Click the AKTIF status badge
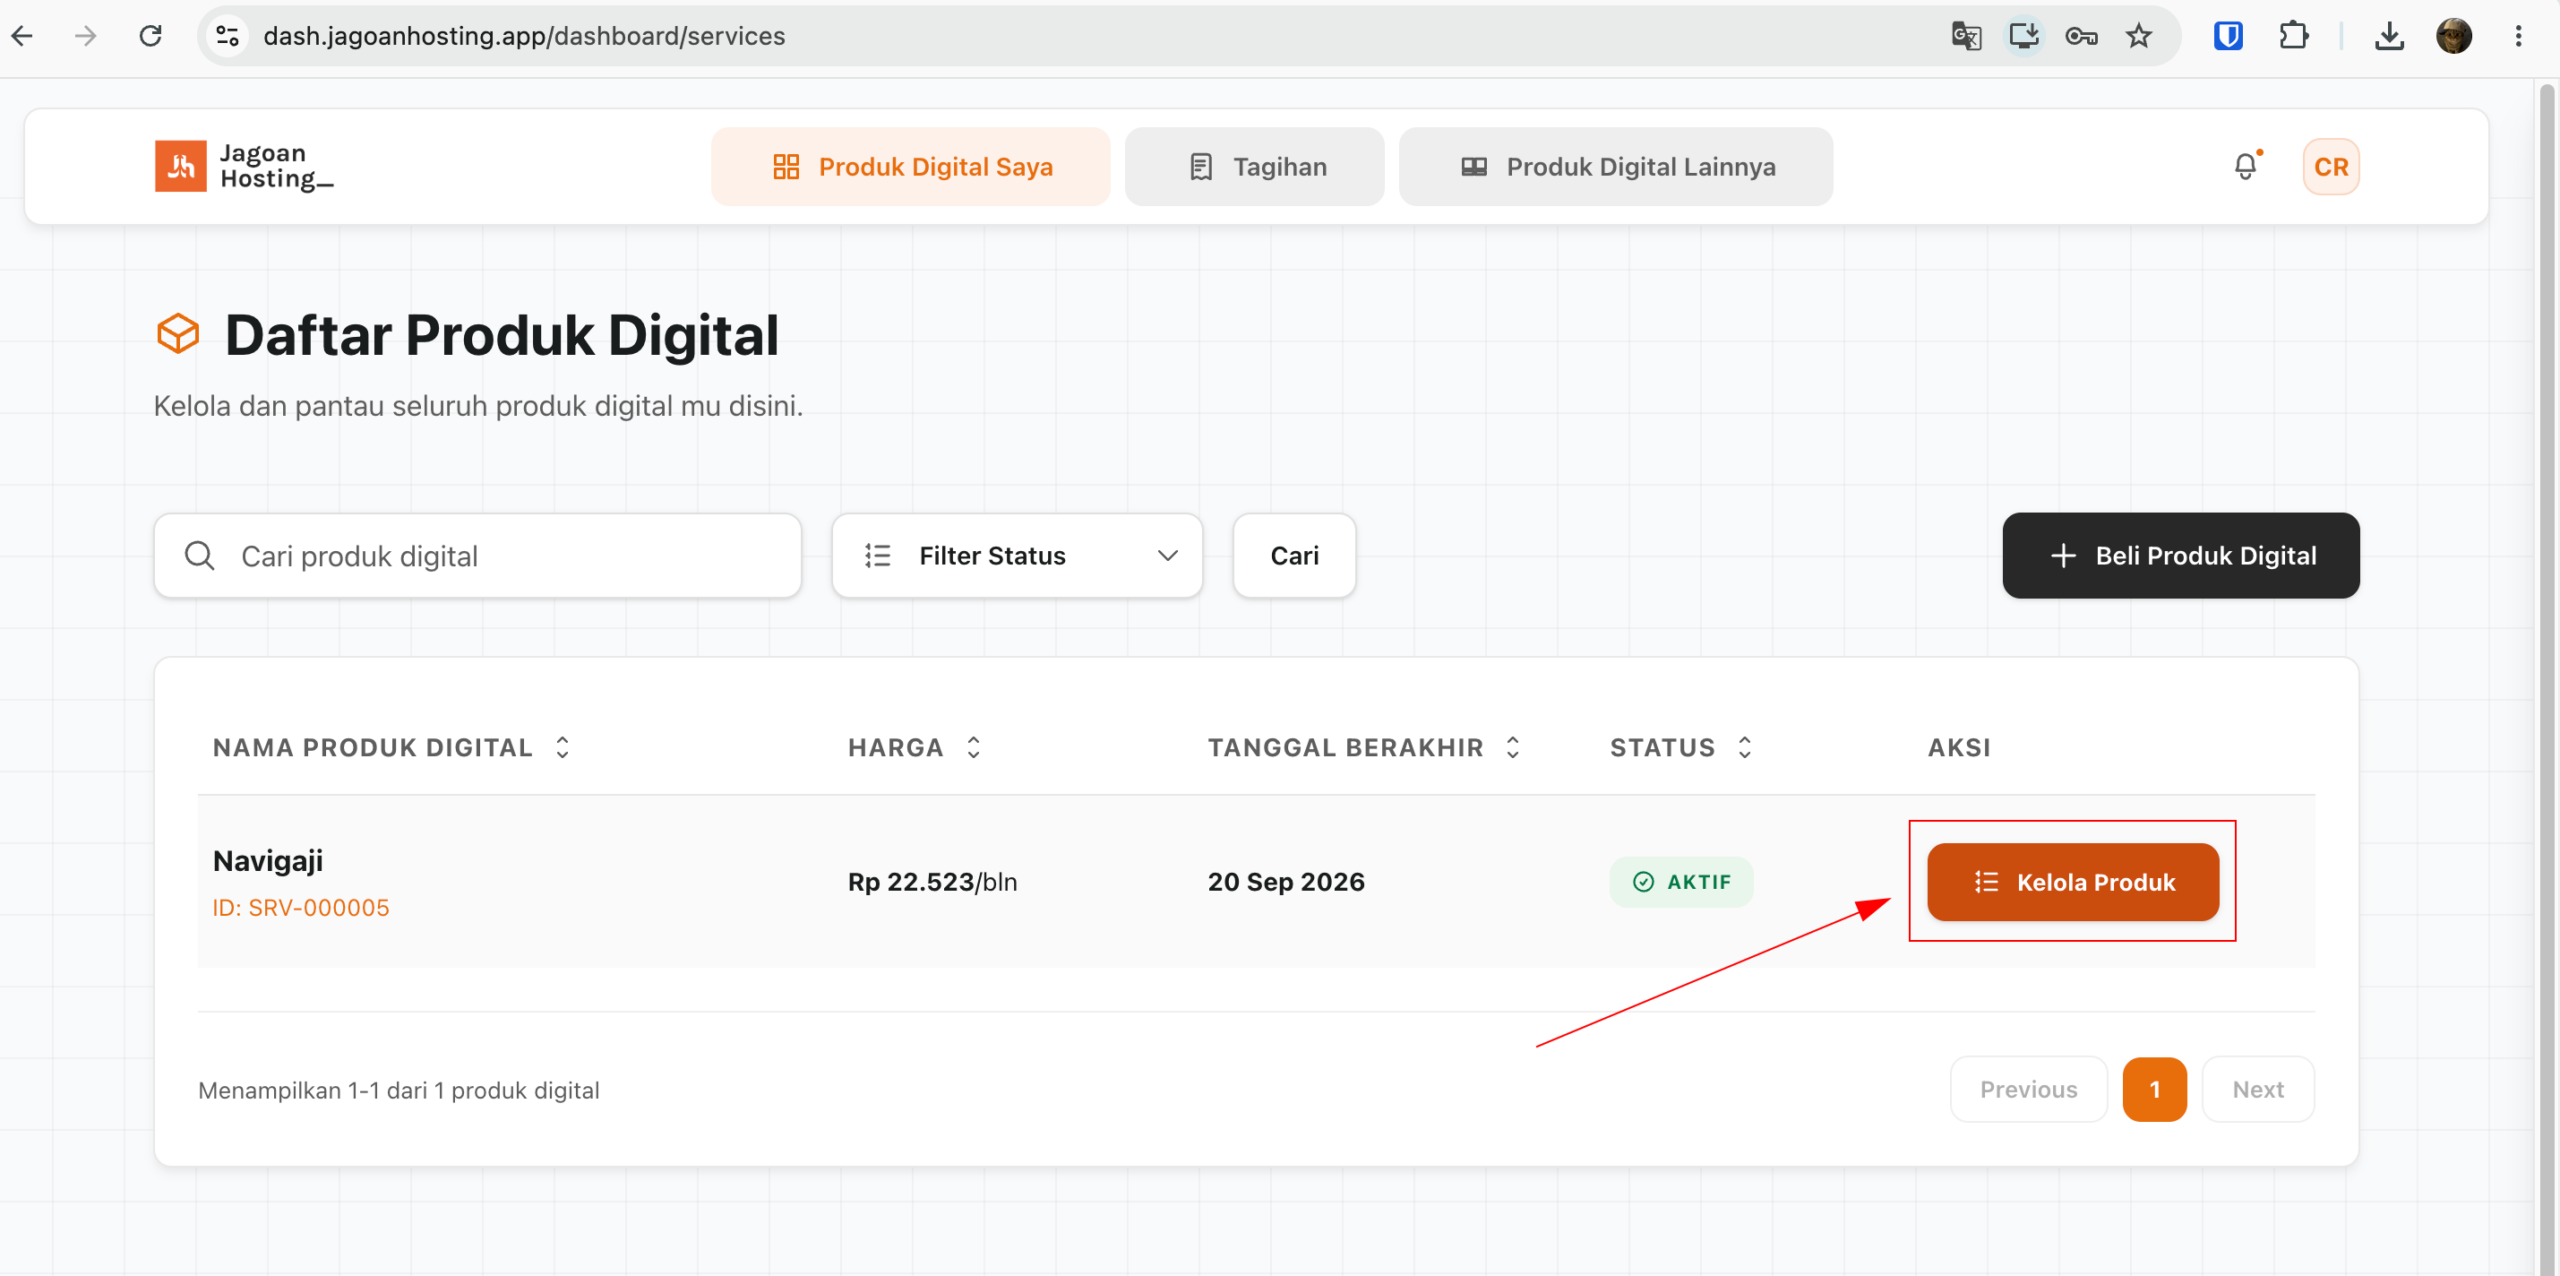The width and height of the screenshot is (2560, 1276). pos(1681,882)
